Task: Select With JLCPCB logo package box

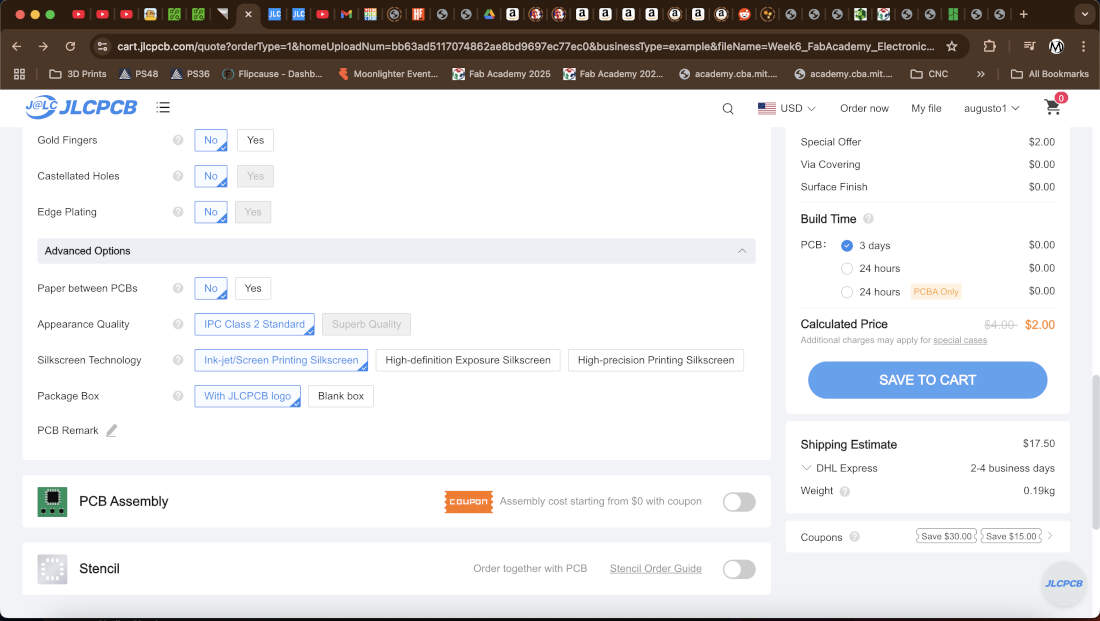Action: (247, 396)
